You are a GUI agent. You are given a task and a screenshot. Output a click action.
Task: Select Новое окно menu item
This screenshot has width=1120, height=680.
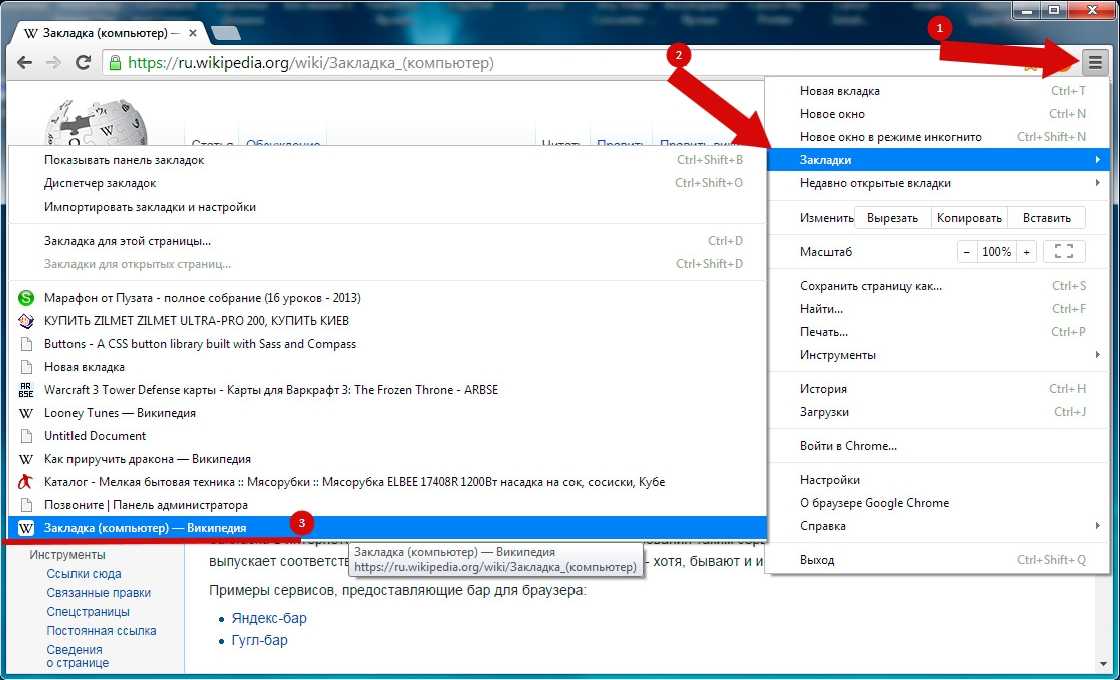(939, 114)
